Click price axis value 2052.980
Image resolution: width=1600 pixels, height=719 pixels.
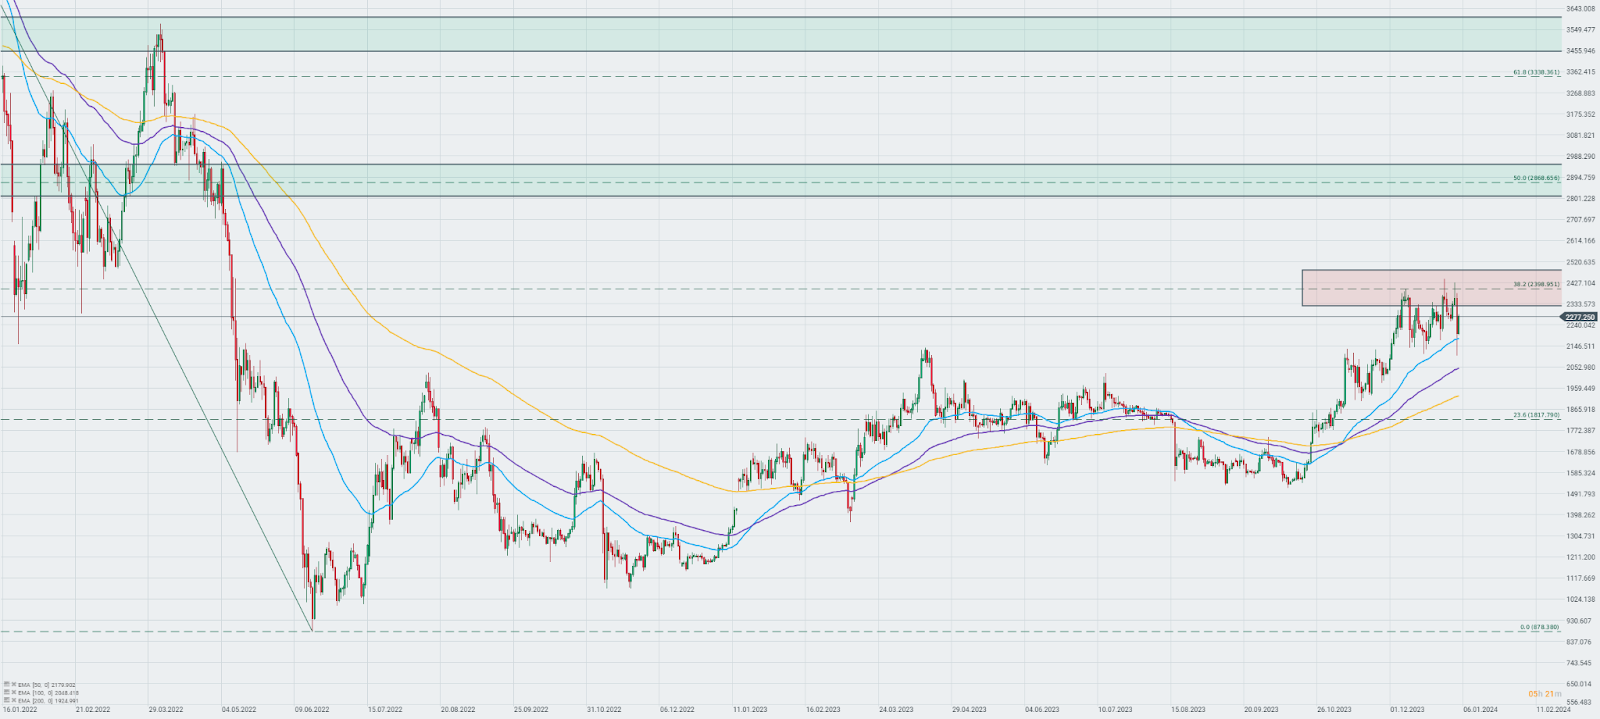[1581, 367]
